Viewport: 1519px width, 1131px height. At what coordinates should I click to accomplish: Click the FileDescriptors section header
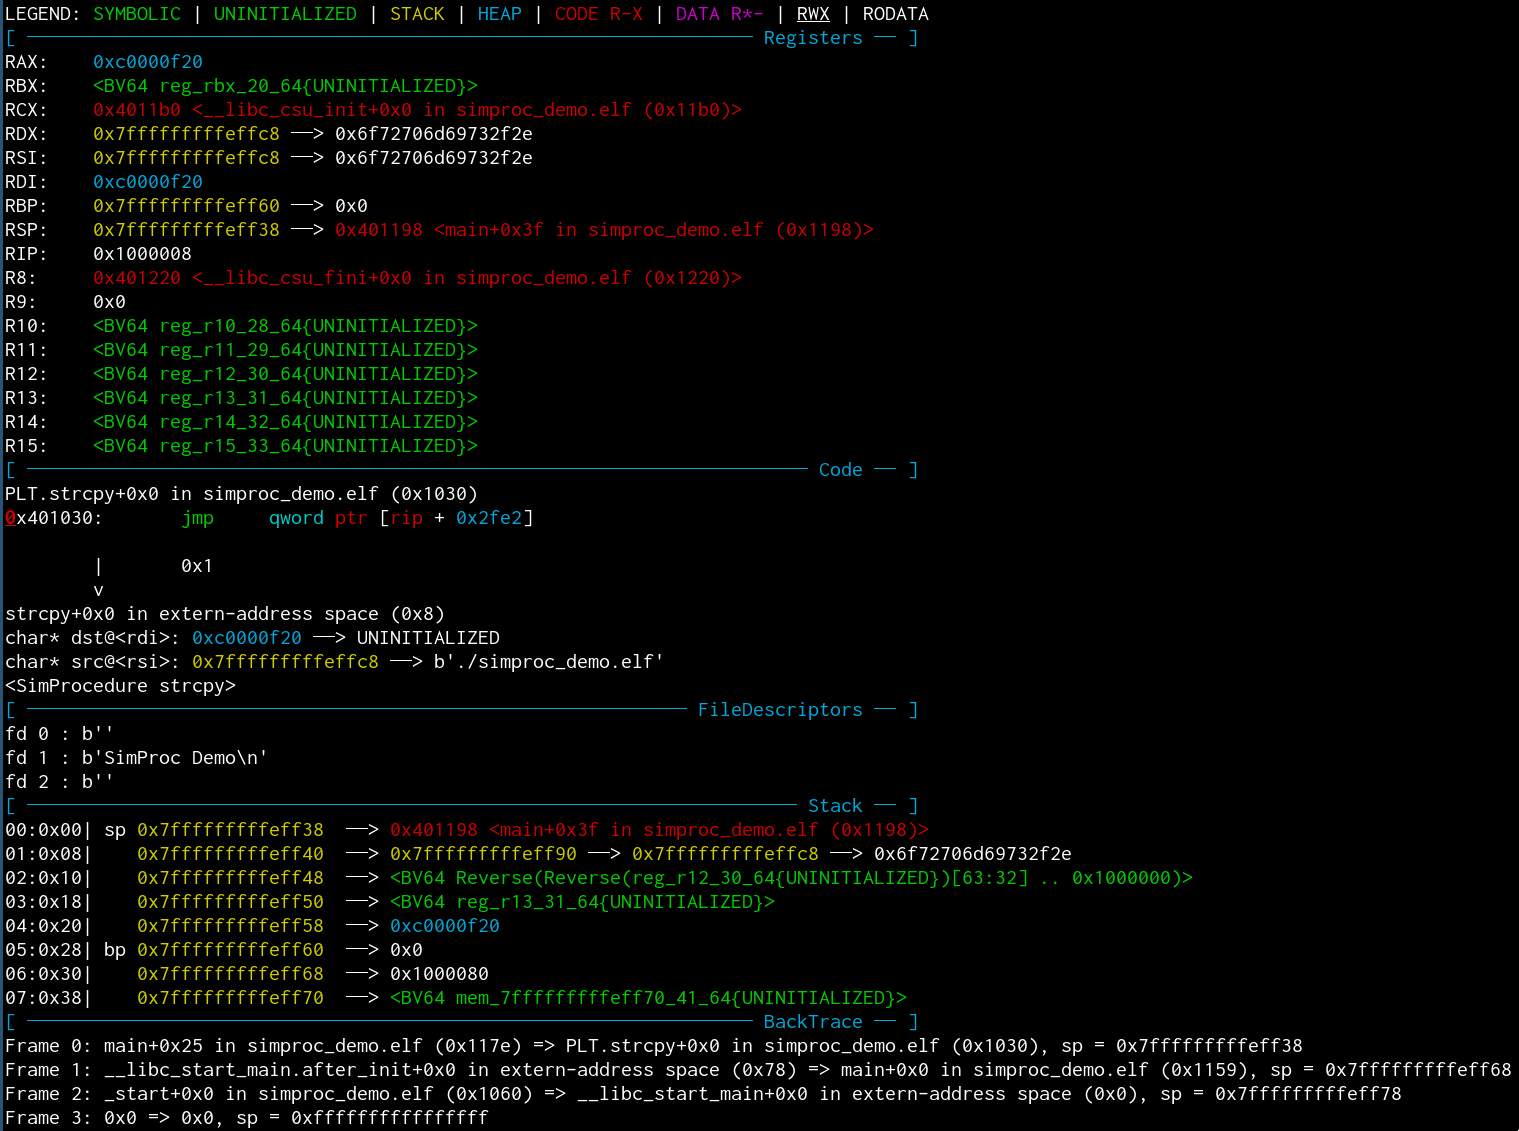[x=780, y=710]
